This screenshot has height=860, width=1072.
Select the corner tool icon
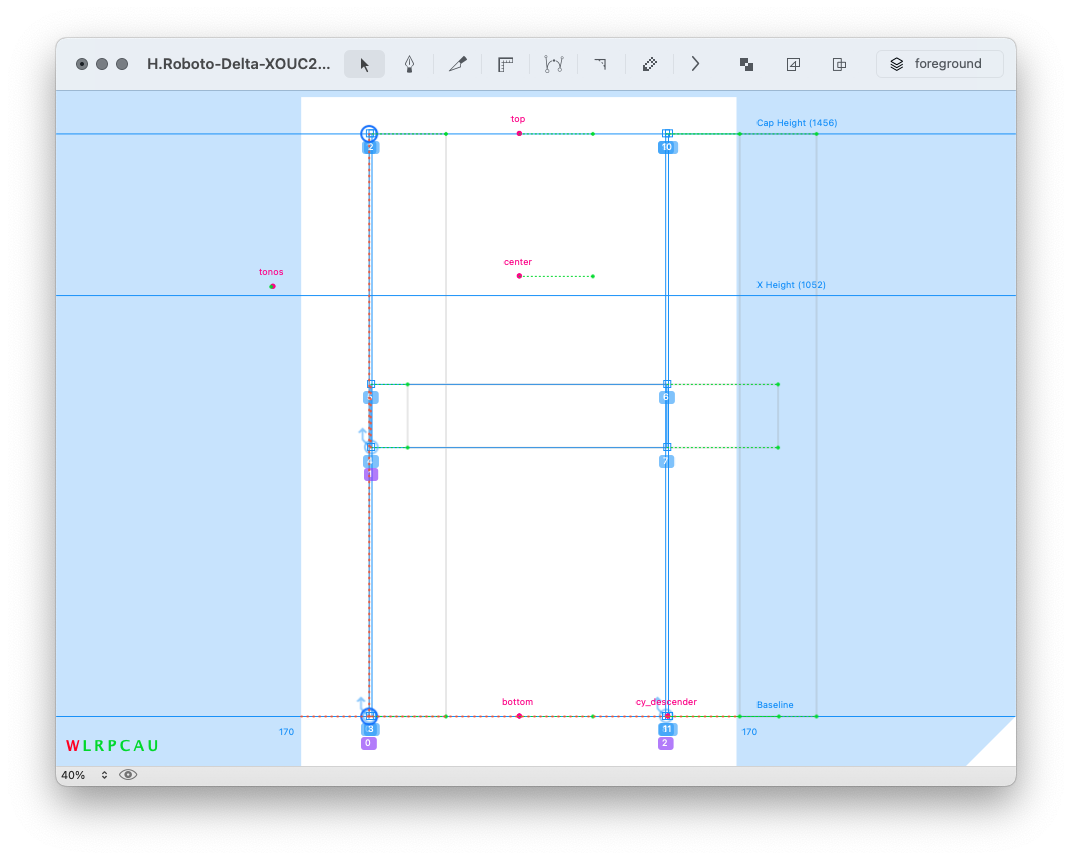[600, 64]
